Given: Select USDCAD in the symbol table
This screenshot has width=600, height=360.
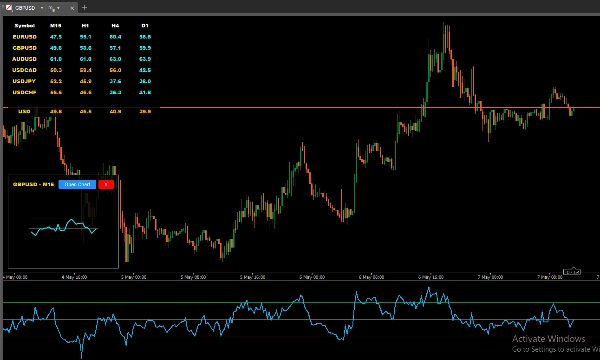Looking at the screenshot, I should tap(24, 70).
